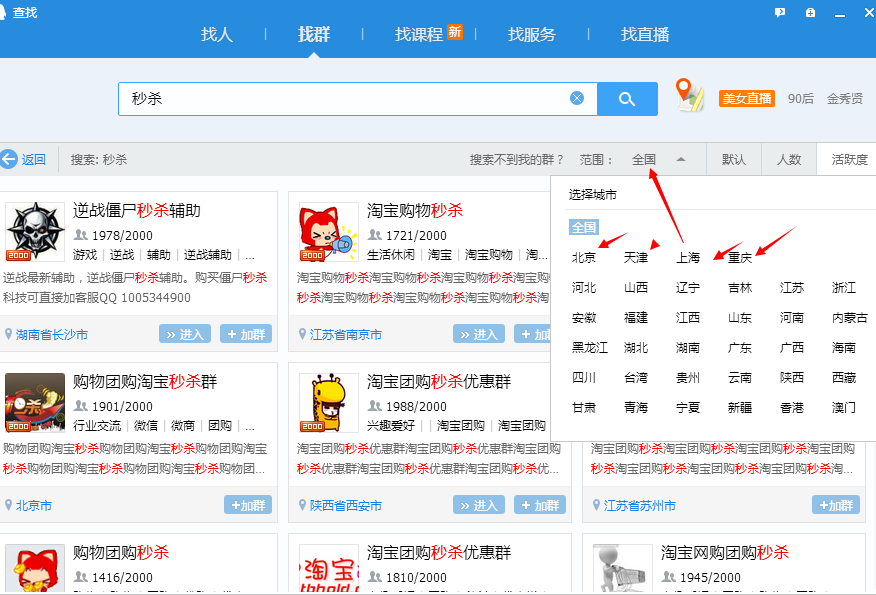Select 四川 province
876x595 pixels.
pyautogui.click(x=584, y=378)
